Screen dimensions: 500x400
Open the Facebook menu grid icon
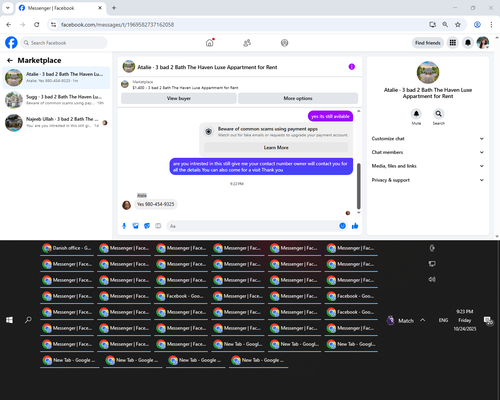(x=453, y=43)
